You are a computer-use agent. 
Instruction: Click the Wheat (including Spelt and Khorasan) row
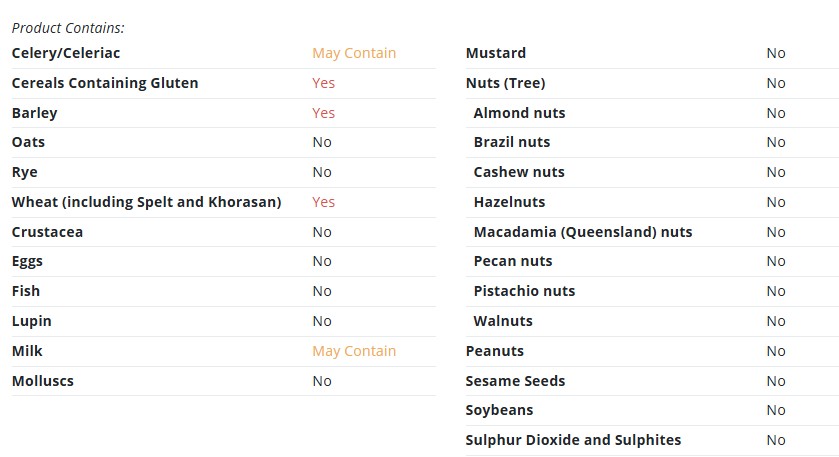point(224,202)
